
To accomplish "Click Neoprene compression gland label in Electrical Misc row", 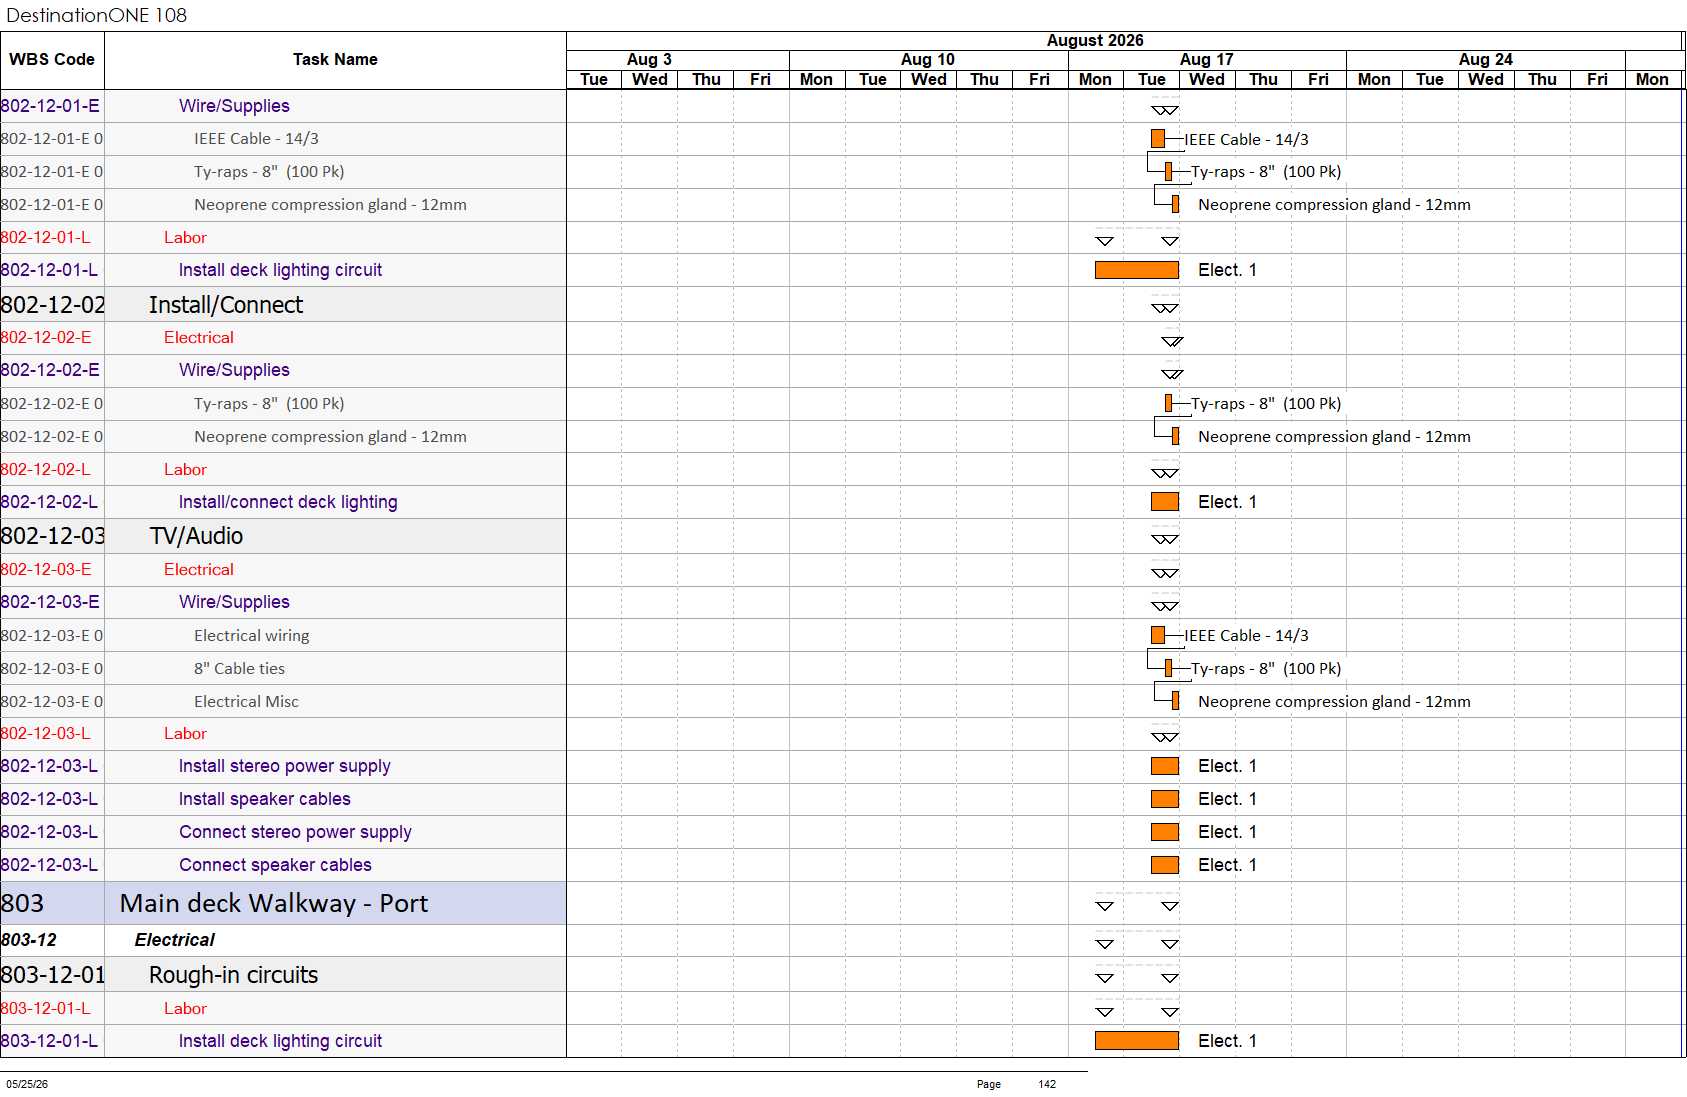I will pos(1334,702).
